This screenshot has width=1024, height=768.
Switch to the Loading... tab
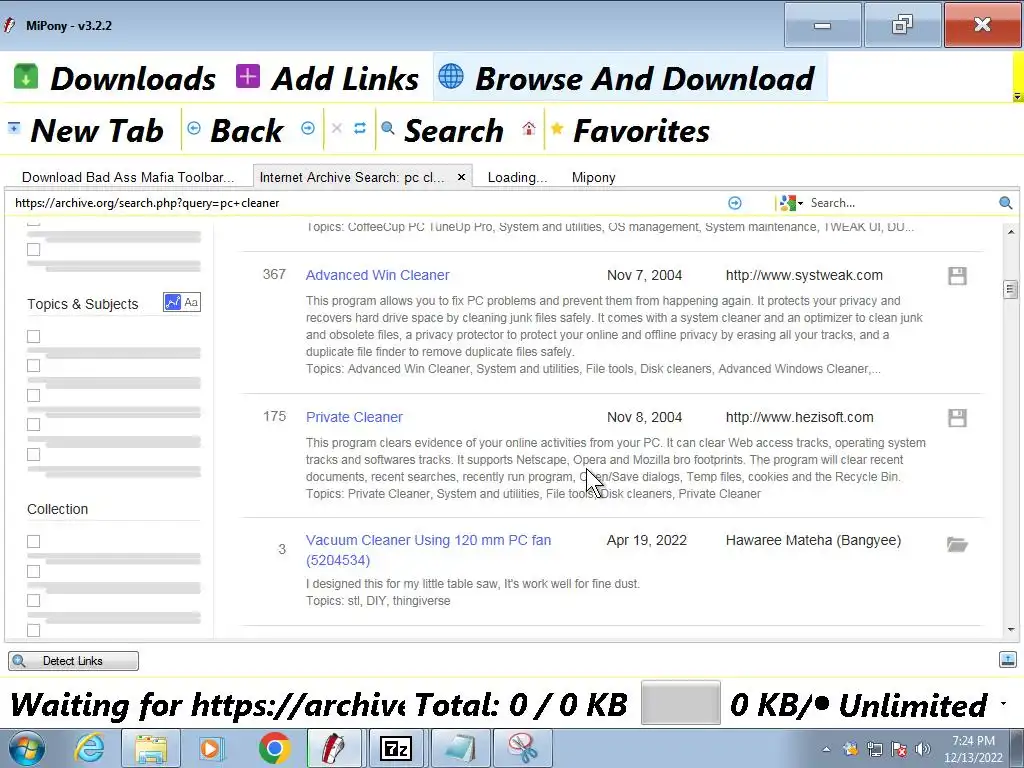tap(517, 177)
